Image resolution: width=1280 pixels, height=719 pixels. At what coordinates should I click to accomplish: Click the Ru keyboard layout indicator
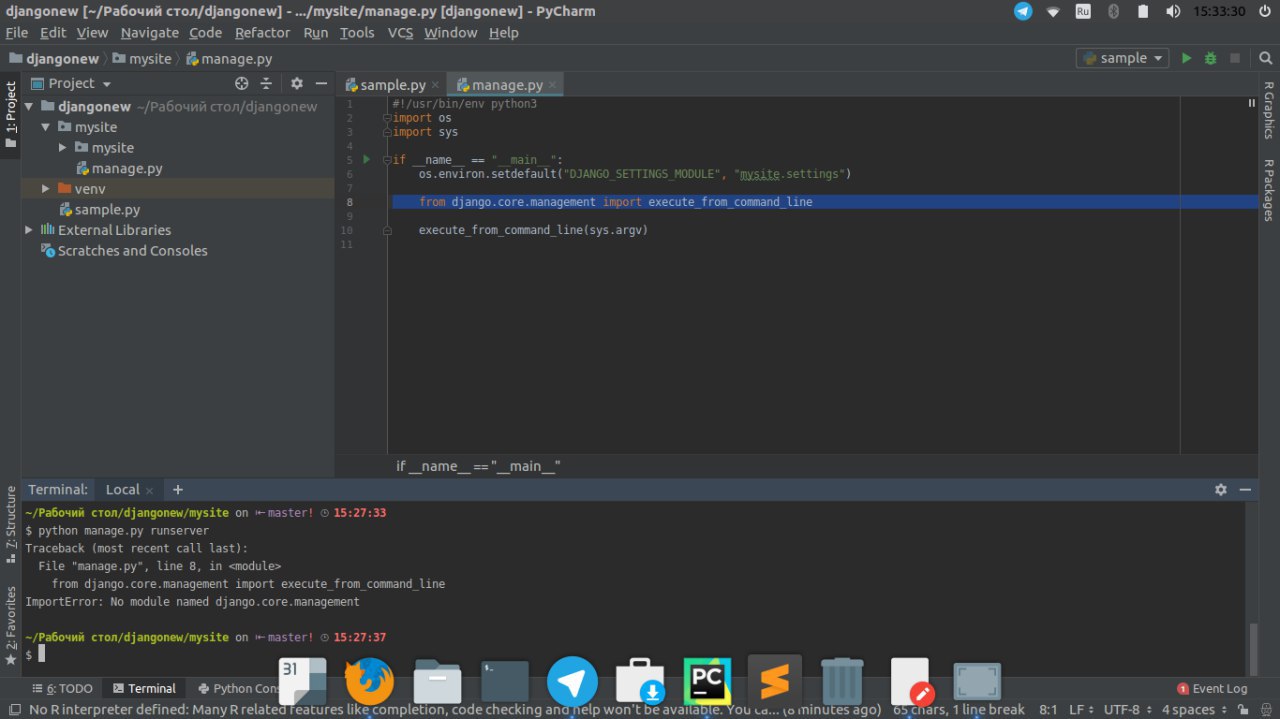(1083, 11)
